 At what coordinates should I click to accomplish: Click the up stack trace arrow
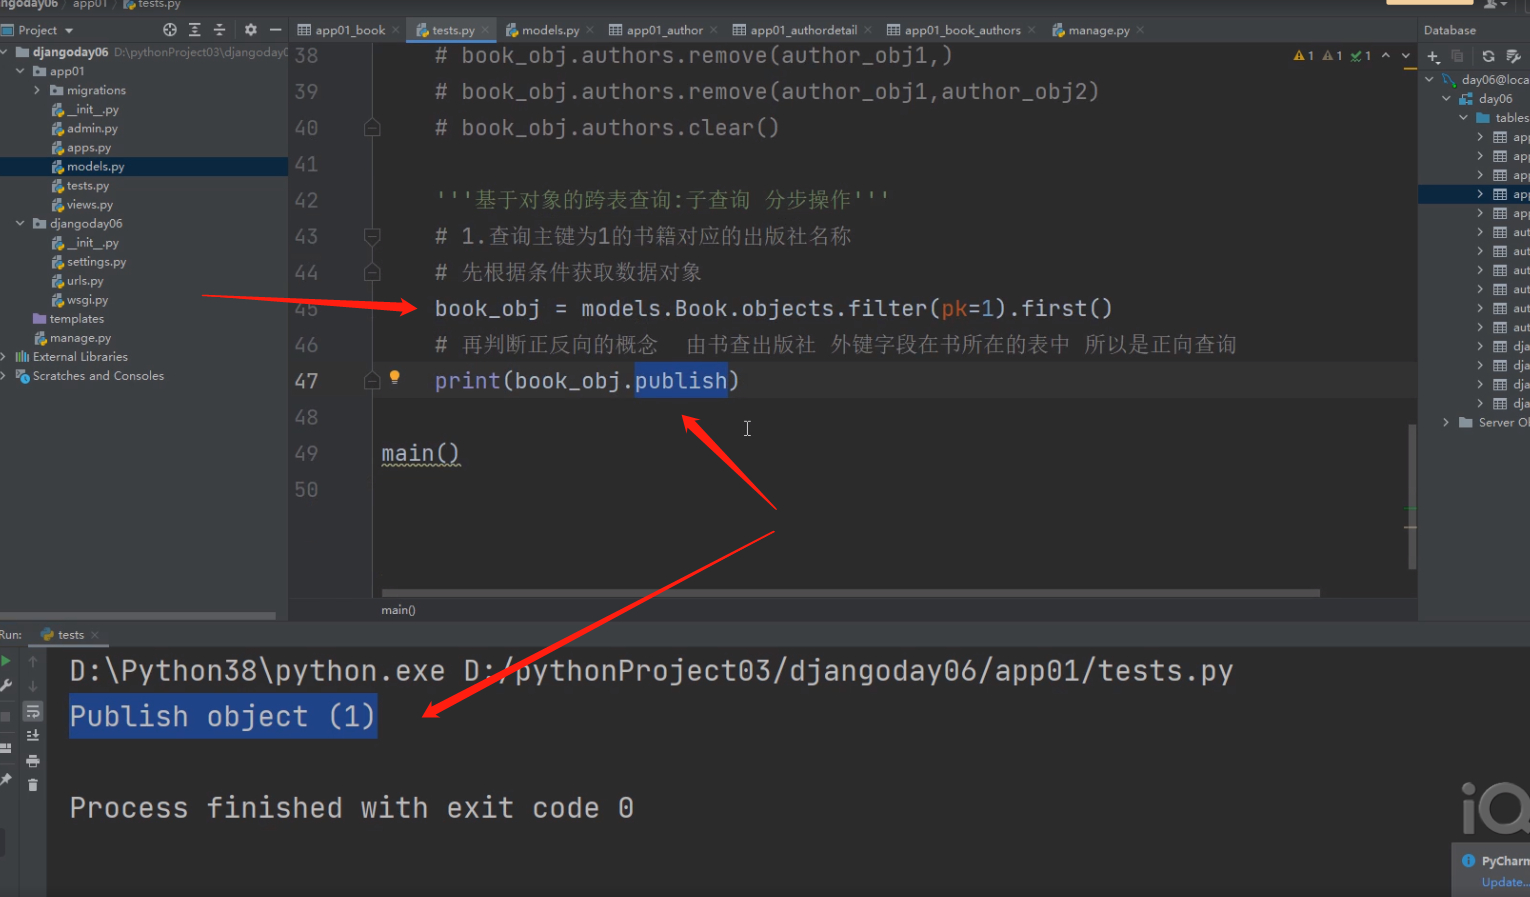(33, 661)
